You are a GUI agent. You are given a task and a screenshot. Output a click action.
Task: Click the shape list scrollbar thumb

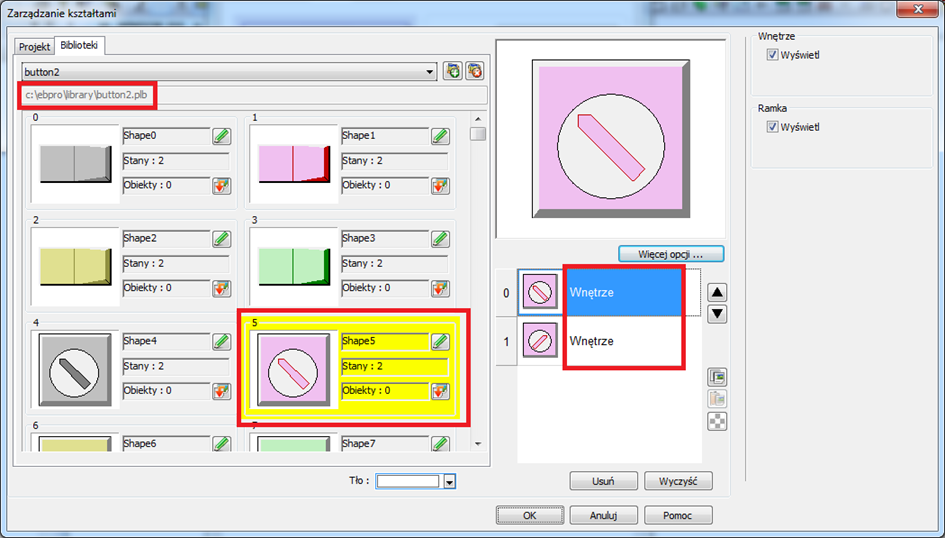478,134
